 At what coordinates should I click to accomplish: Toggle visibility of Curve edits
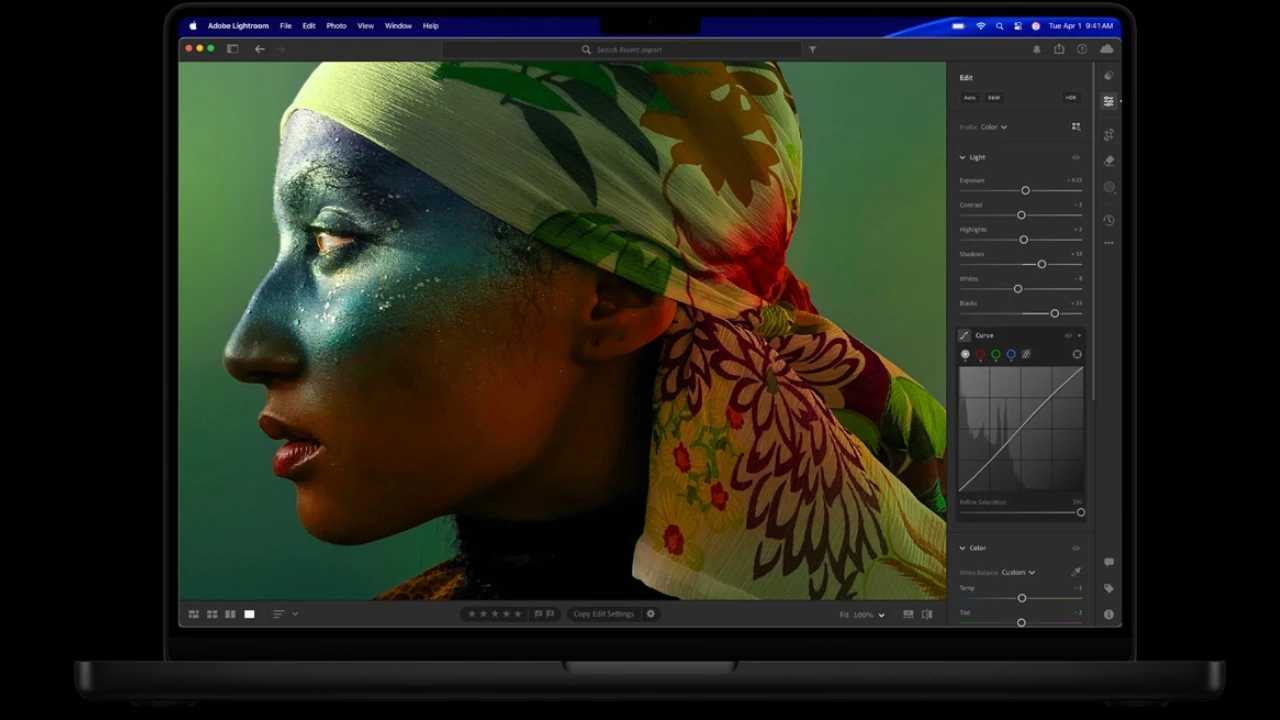1067,335
